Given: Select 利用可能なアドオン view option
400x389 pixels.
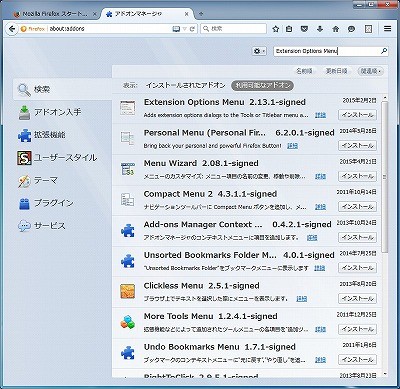Looking at the screenshot, I should [x=262, y=85].
